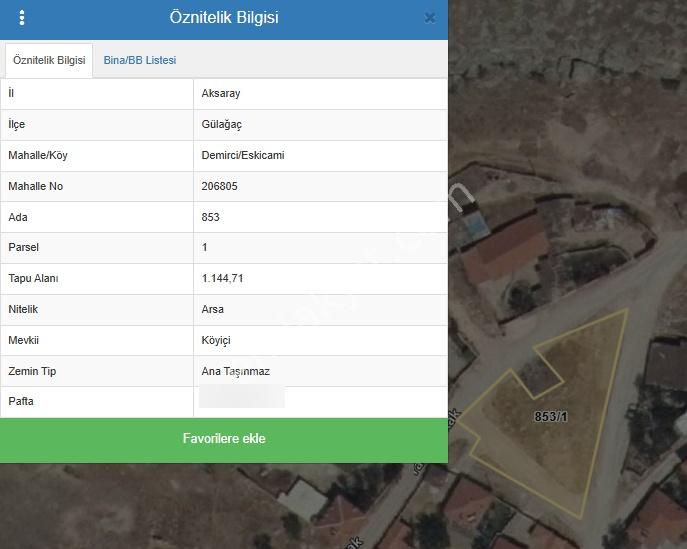687x549 pixels.
Task: Click the İlçe row label
Action: click(17, 124)
